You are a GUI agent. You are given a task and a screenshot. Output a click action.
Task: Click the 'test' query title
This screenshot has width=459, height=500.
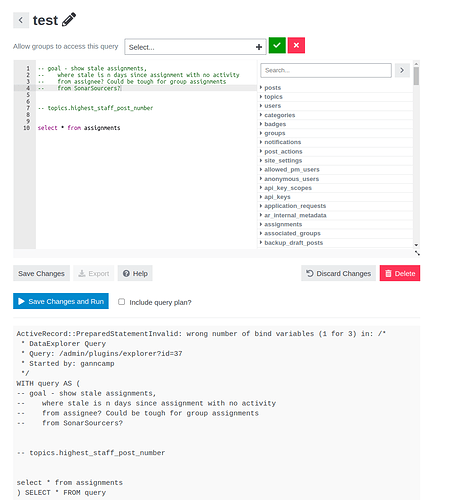pos(45,20)
